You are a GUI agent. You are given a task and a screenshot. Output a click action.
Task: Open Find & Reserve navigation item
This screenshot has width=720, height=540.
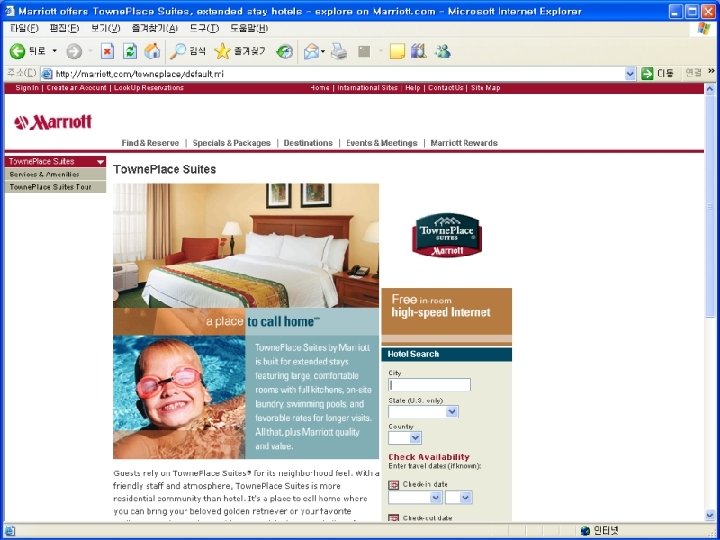(x=150, y=143)
